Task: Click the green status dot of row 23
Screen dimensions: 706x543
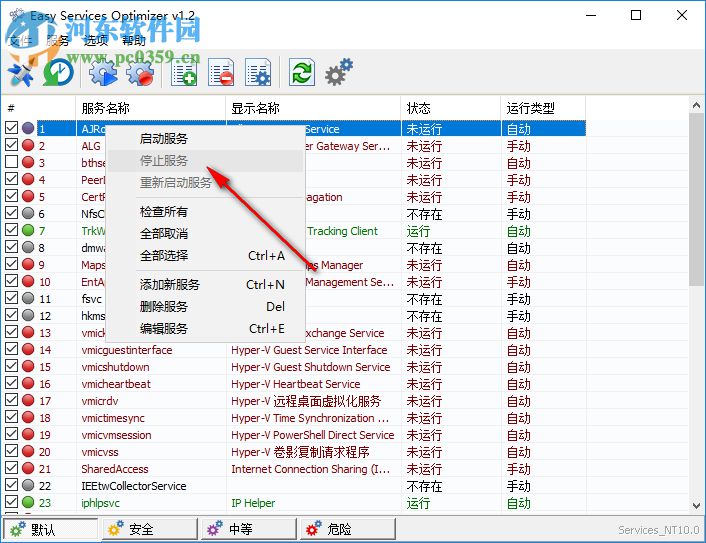Action: pos(28,502)
